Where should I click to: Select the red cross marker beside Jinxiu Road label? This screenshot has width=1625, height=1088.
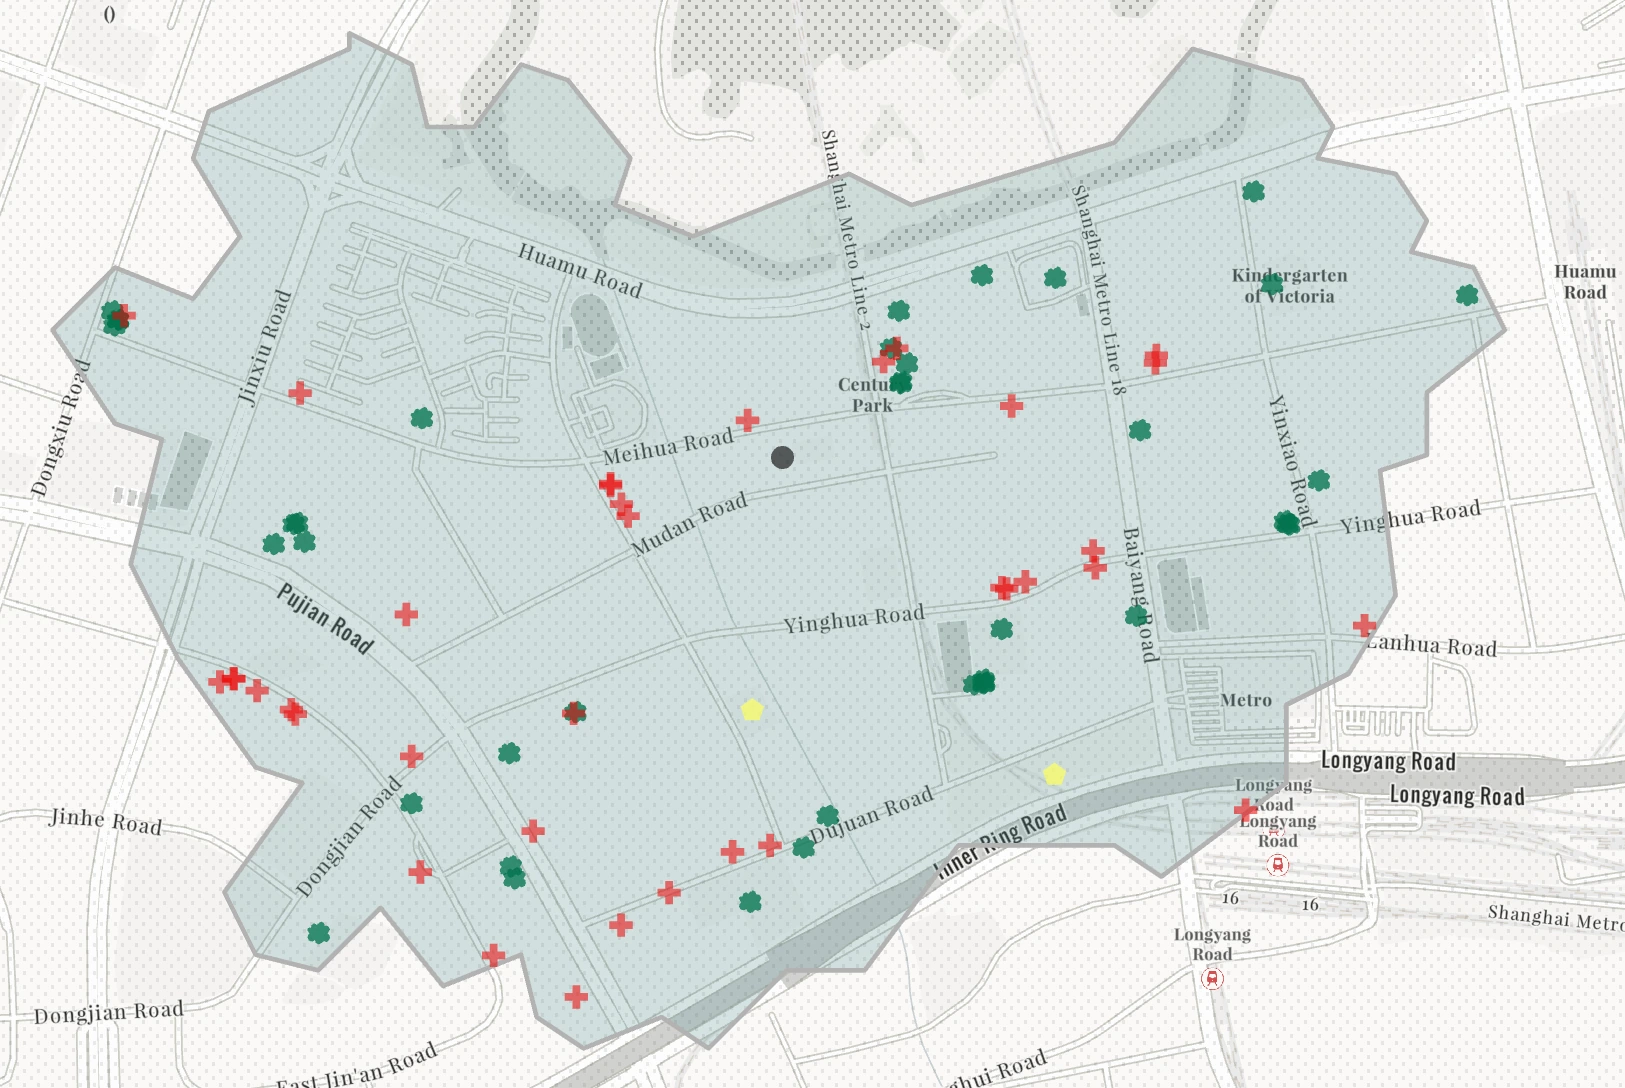click(x=299, y=393)
